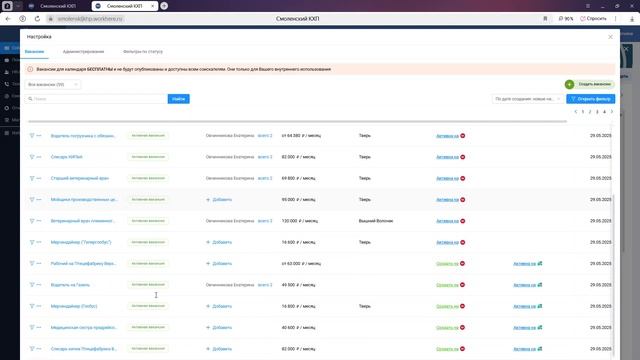
Task: Go to next page with right chevron
Action: click(612, 111)
